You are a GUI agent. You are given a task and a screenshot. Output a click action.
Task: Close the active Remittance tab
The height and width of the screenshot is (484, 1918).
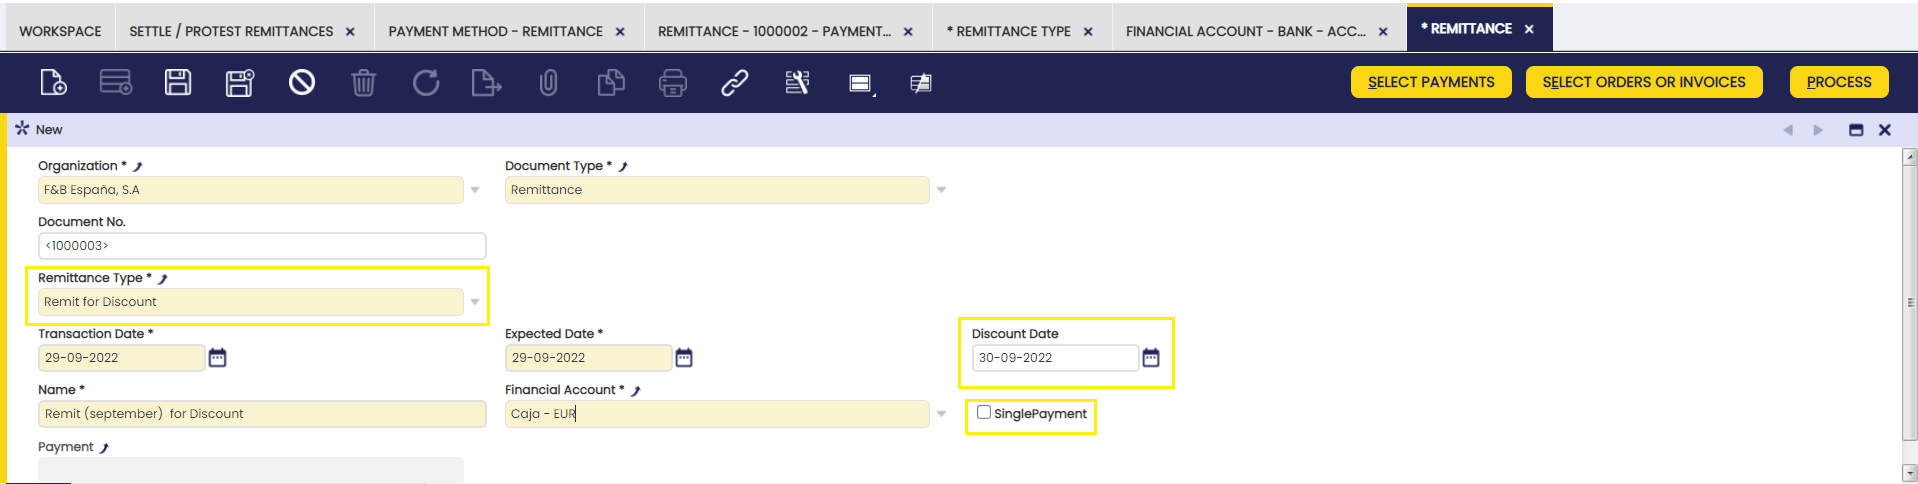[x=1529, y=29]
